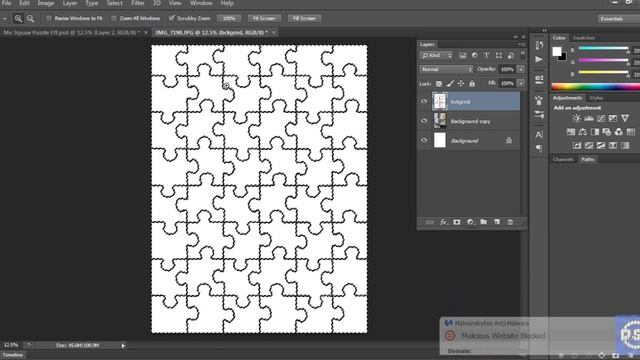Viewport: 640px width, 360px height.
Task: Click the Opacity 100% value field
Action: (x=507, y=69)
